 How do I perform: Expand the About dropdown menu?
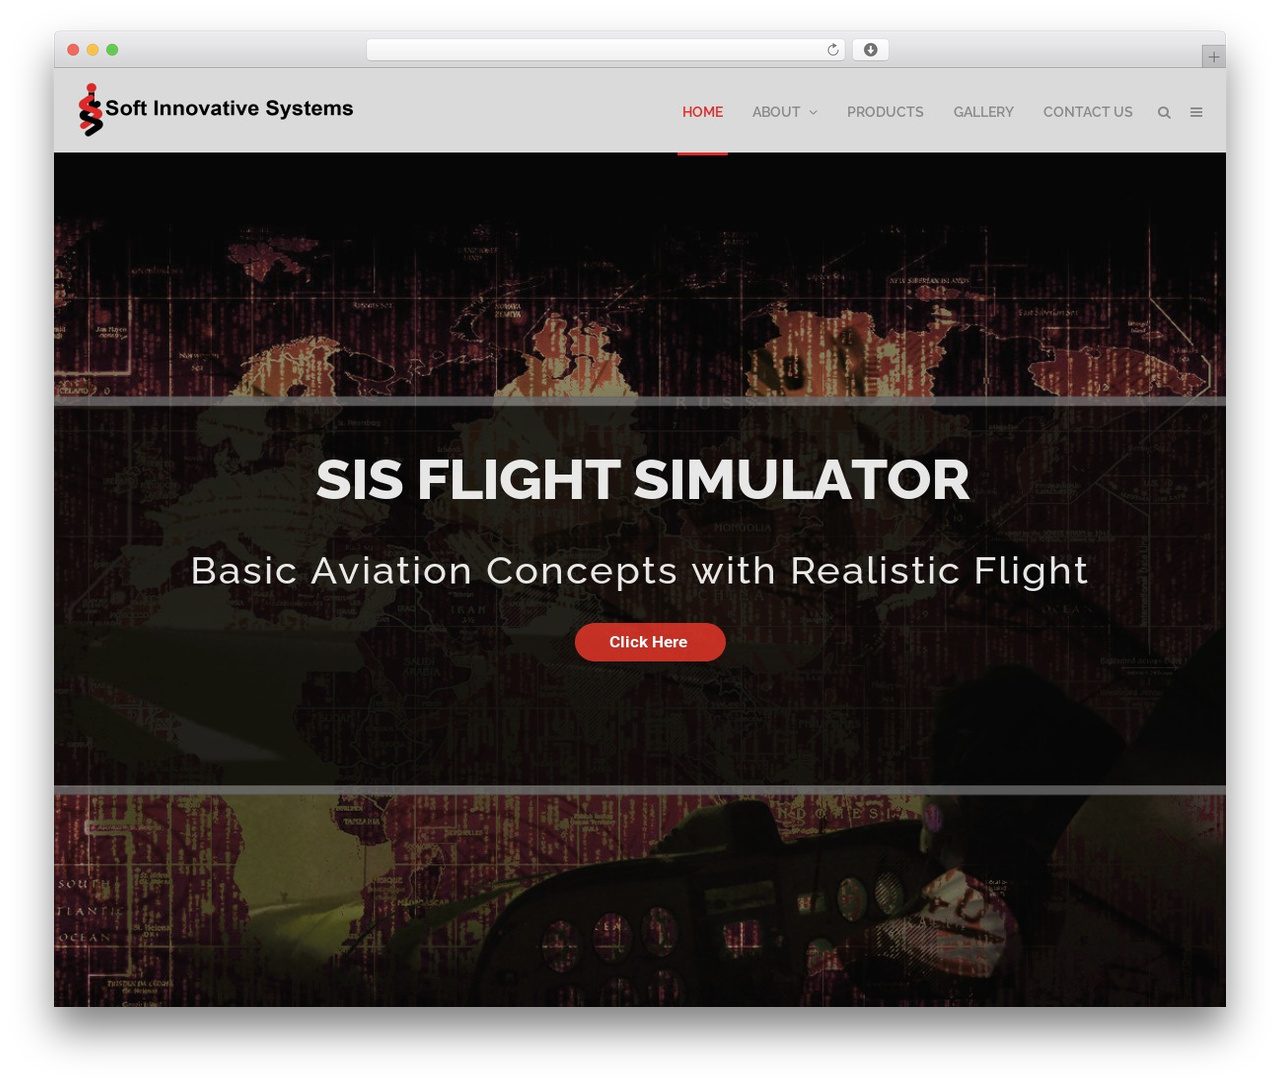click(x=785, y=112)
